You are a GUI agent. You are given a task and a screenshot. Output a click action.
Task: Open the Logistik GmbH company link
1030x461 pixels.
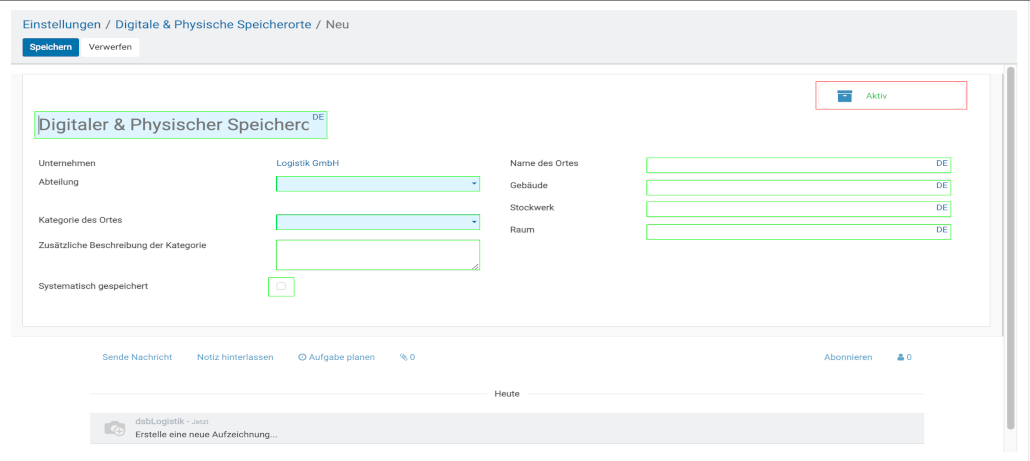pyautogui.click(x=308, y=163)
